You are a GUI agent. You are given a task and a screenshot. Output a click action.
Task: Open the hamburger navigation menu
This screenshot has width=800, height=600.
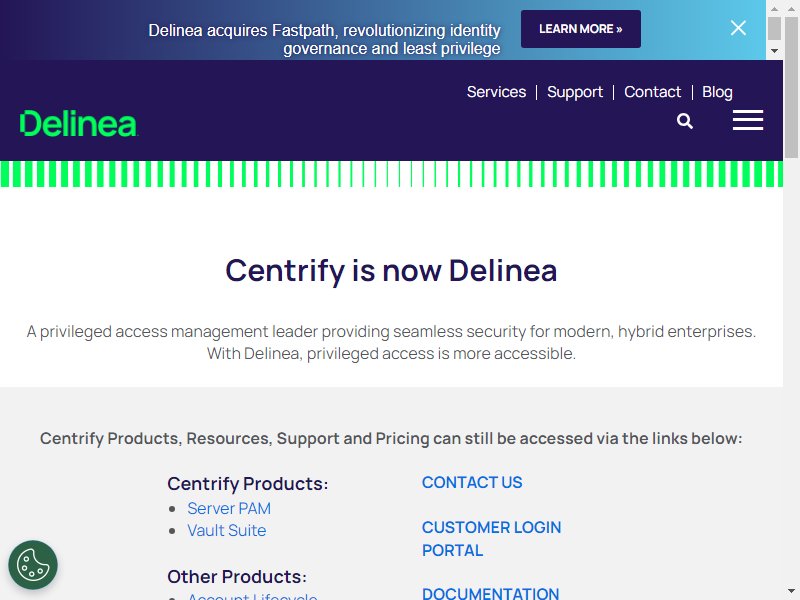point(748,120)
